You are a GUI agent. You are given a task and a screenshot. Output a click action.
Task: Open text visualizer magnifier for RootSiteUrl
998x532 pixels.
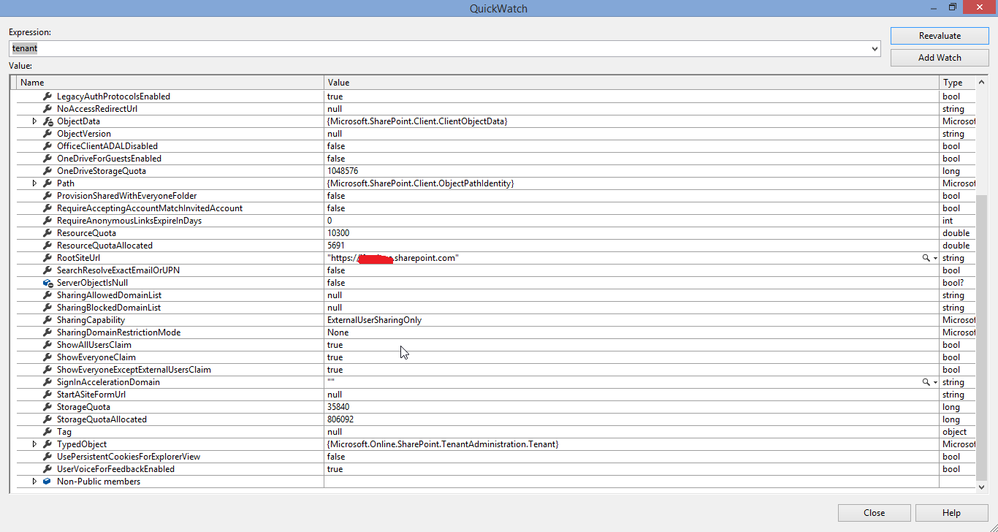pyautogui.click(x=926, y=258)
